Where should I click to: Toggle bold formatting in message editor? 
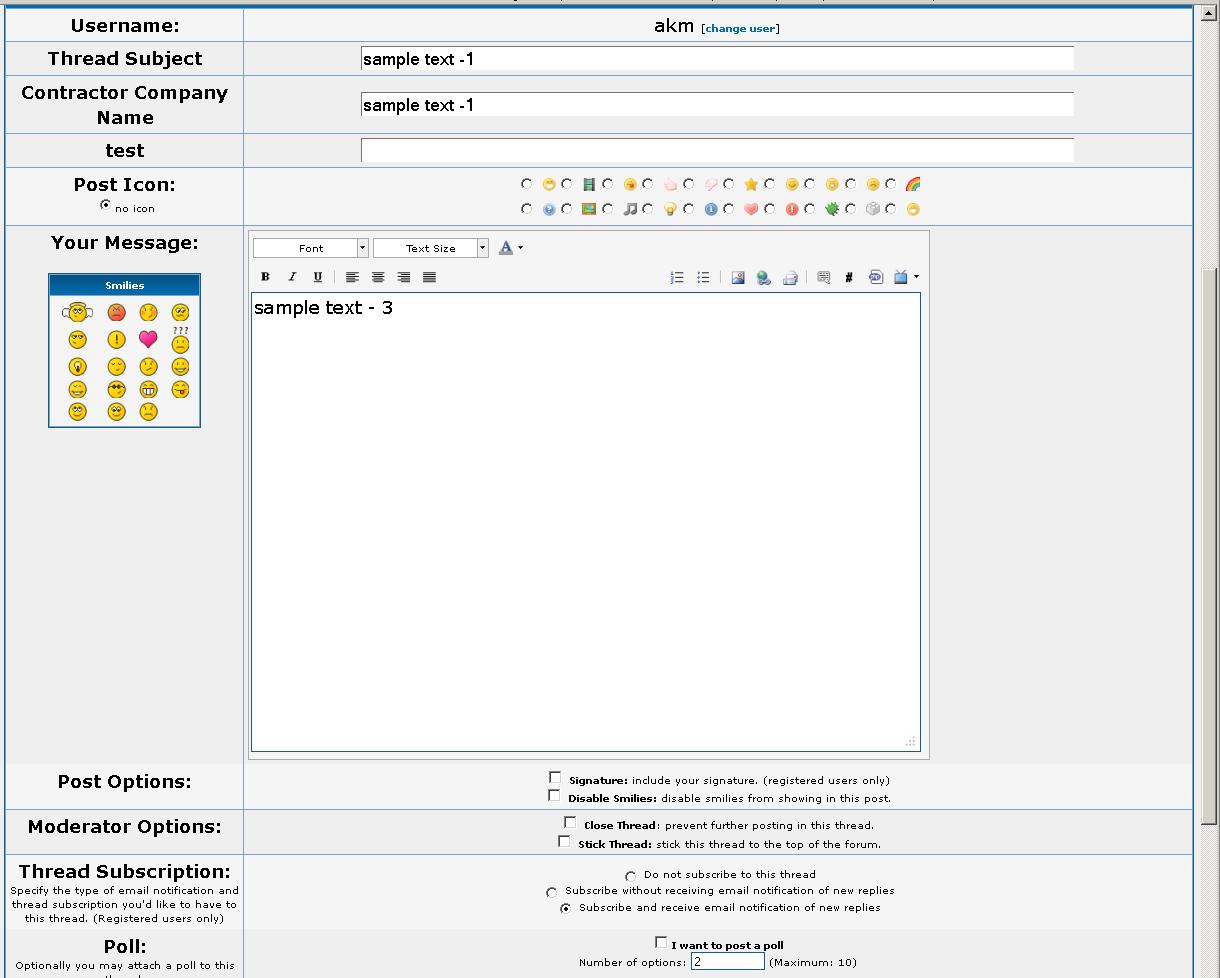pyautogui.click(x=265, y=277)
